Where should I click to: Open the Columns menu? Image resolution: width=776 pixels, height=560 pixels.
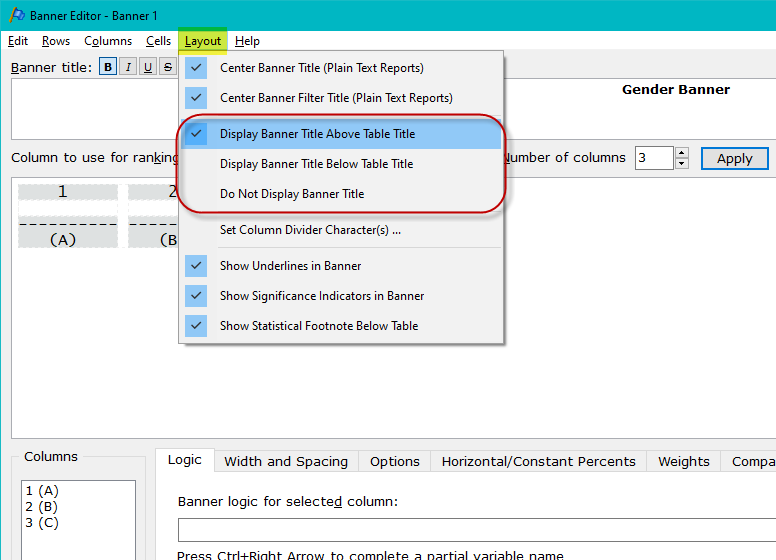tap(108, 41)
